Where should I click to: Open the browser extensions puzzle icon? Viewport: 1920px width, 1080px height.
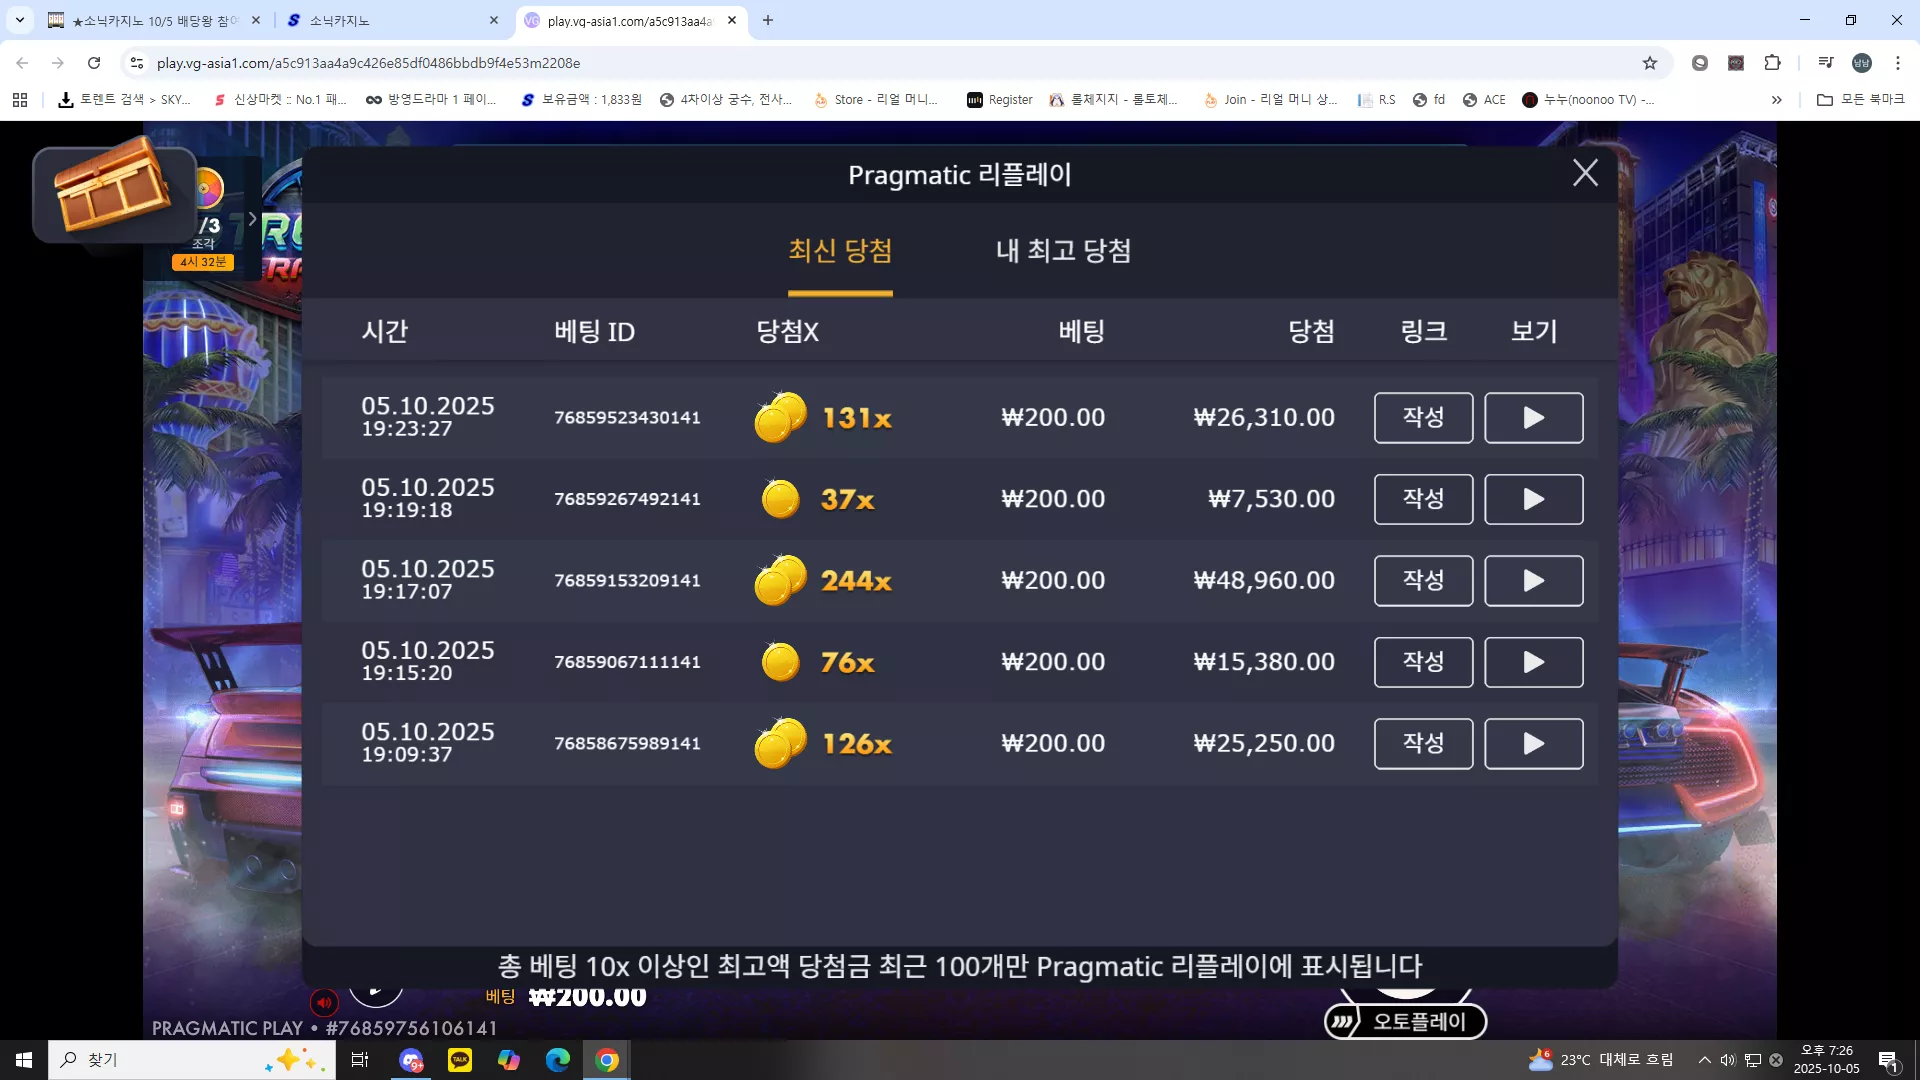(1772, 63)
